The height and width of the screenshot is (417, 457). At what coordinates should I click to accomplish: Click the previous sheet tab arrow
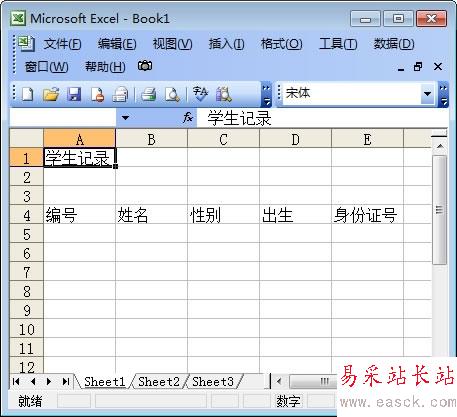click(33, 381)
